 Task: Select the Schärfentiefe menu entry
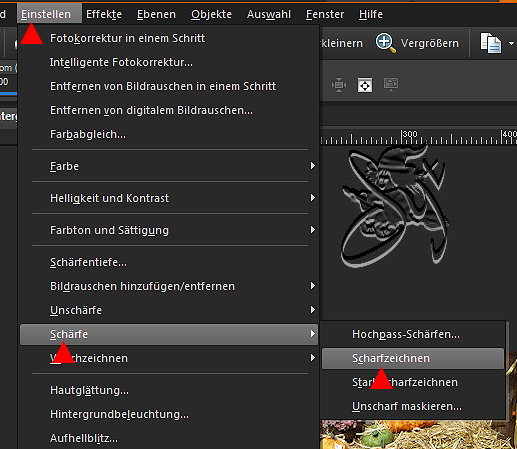[169, 262]
